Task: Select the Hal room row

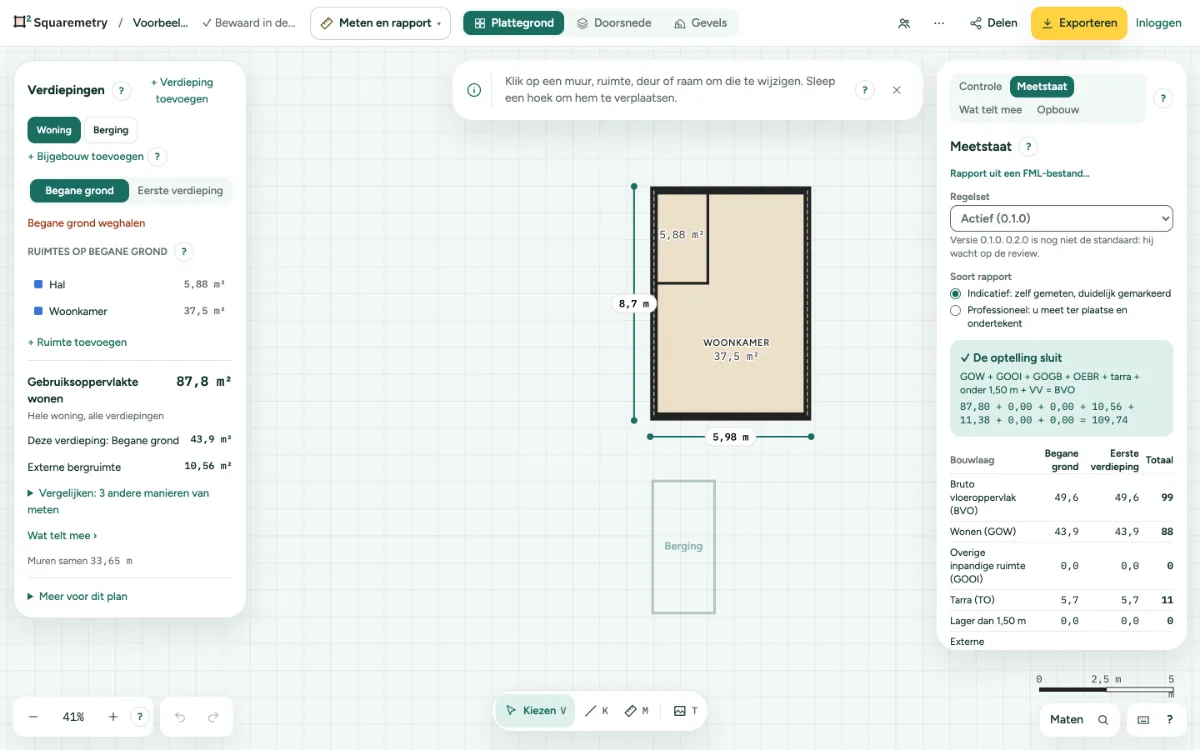Action: 130,285
